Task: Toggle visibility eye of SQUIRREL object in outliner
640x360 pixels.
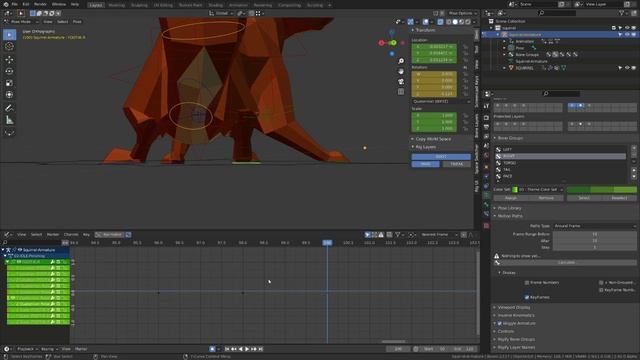Action: [x=627, y=68]
